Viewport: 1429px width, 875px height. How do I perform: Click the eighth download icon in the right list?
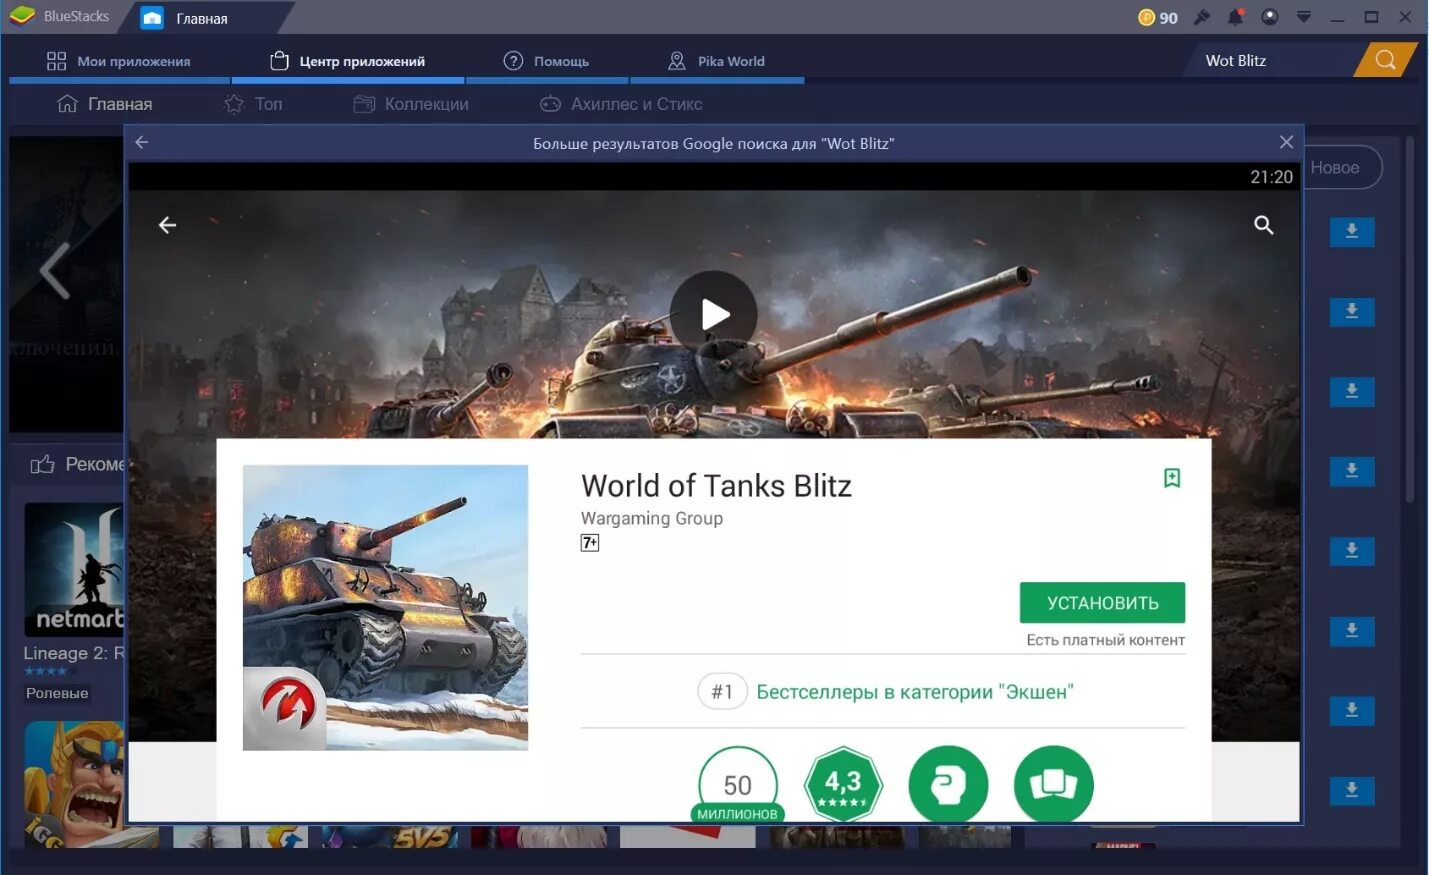[x=1352, y=791]
